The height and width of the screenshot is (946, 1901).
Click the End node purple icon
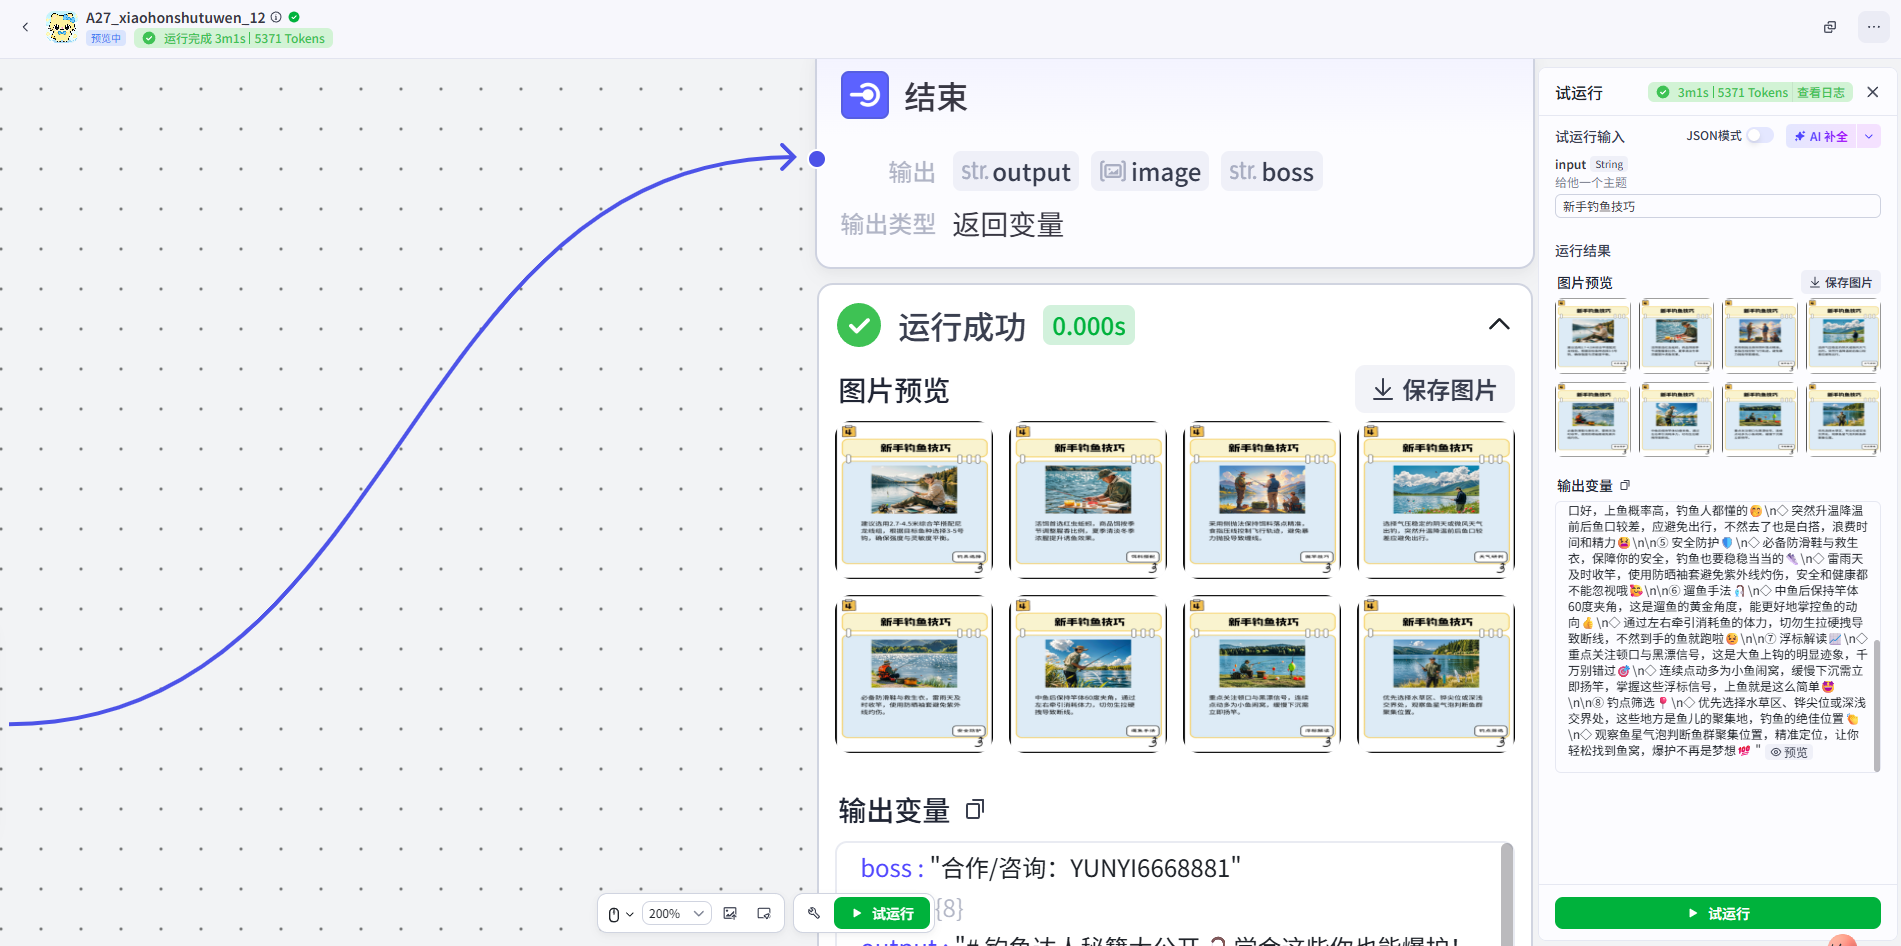tap(865, 95)
